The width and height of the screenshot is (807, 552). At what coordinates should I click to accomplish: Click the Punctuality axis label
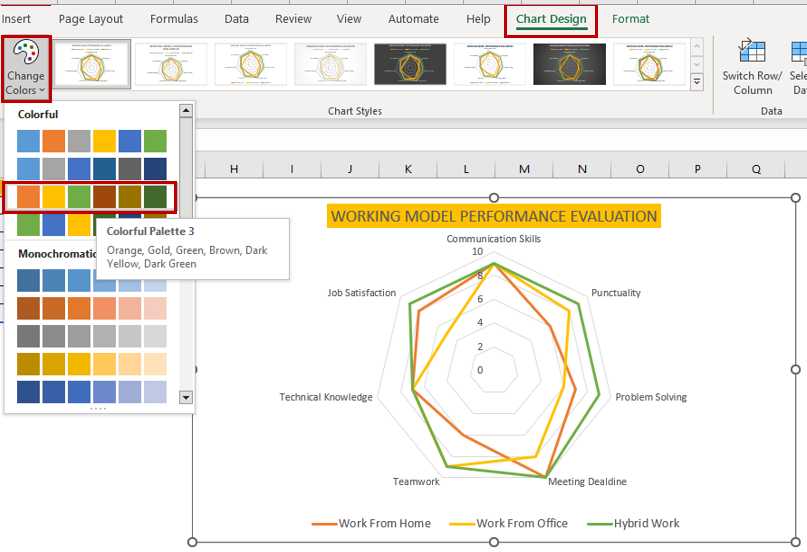[616, 293]
